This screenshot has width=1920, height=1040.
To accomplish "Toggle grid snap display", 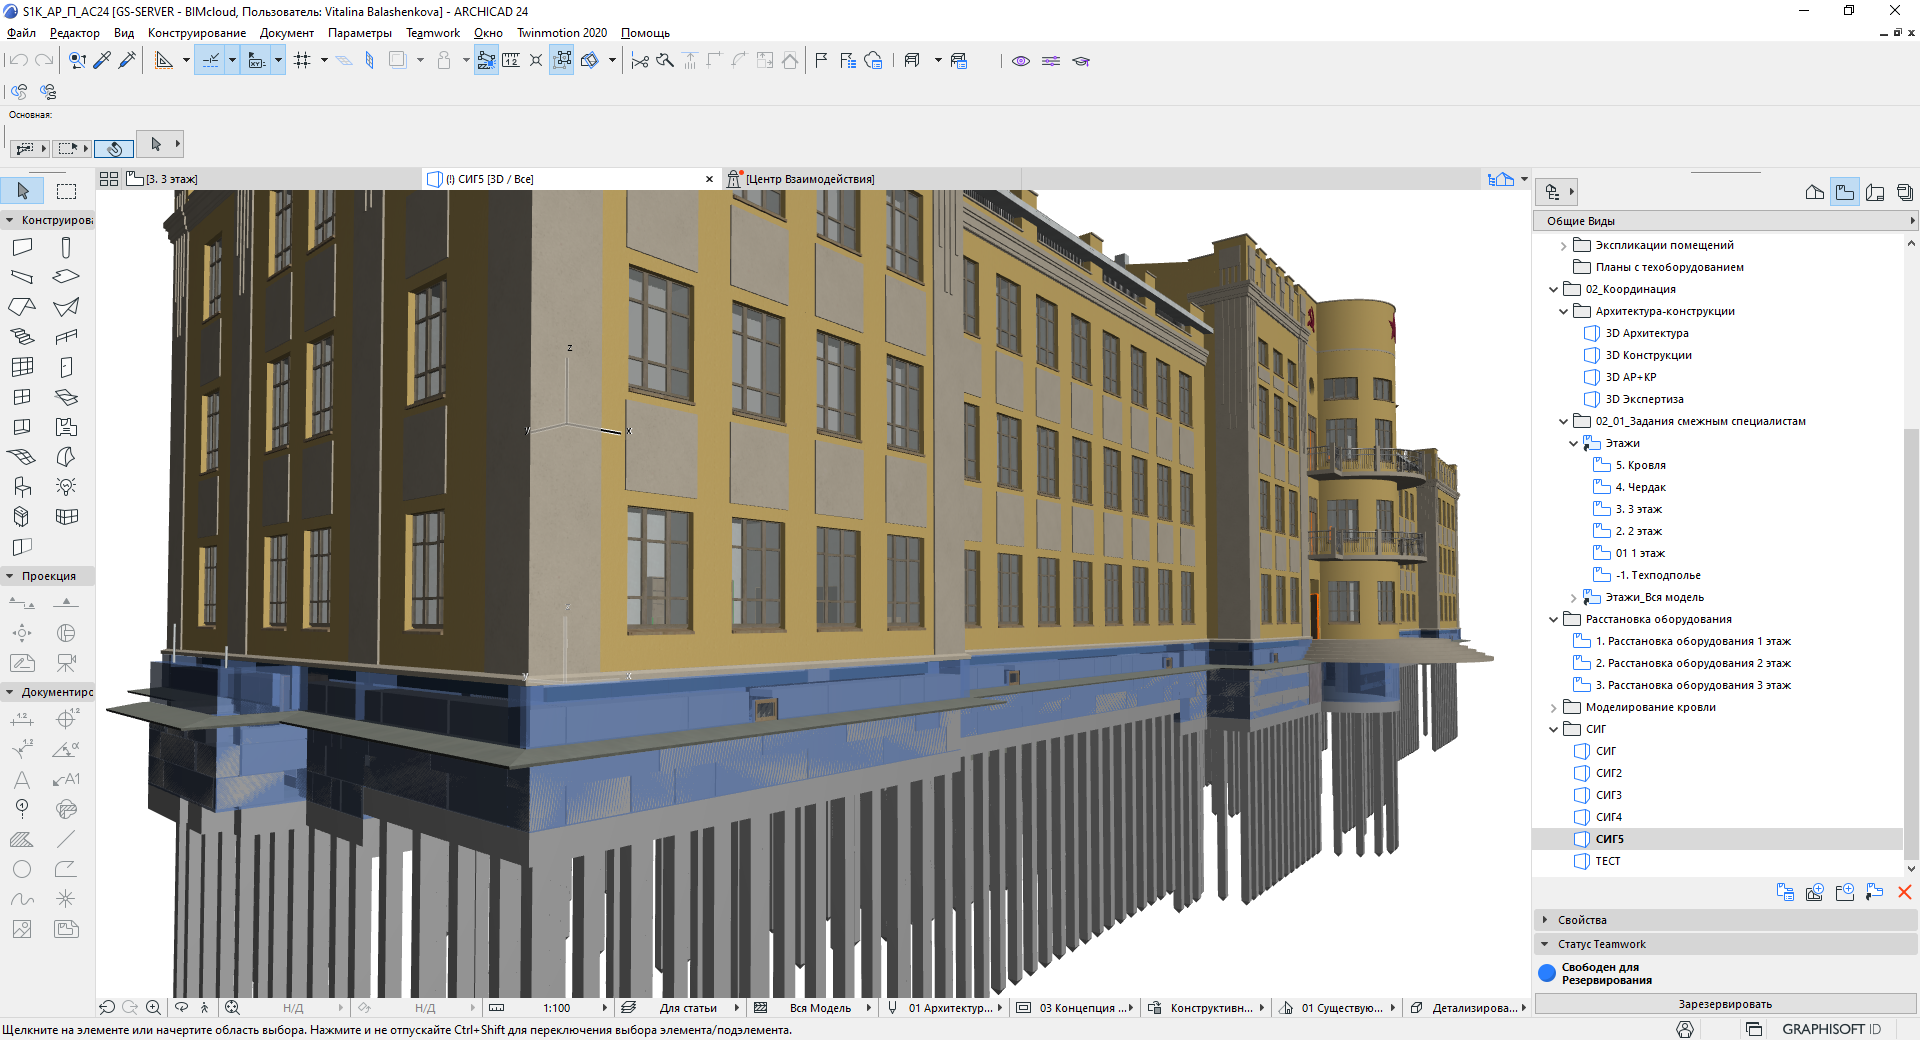I will [x=303, y=61].
